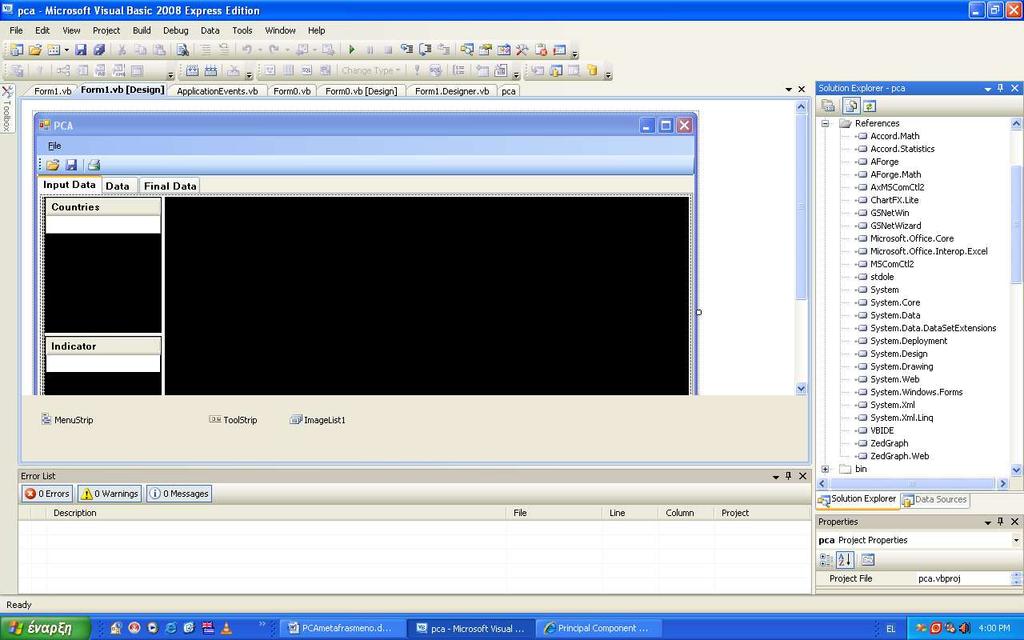This screenshot has width=1024, height=640.
Task: Select the Final Data tab in PCA form
Action: 170,186
